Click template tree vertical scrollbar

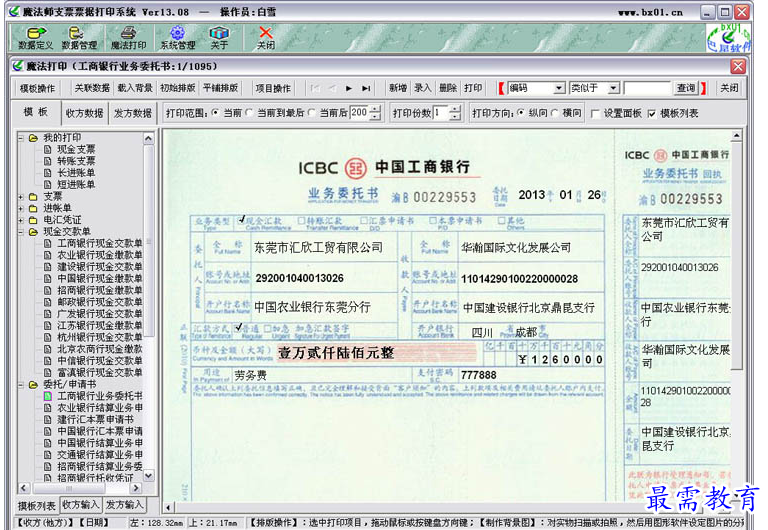[149, 307]
